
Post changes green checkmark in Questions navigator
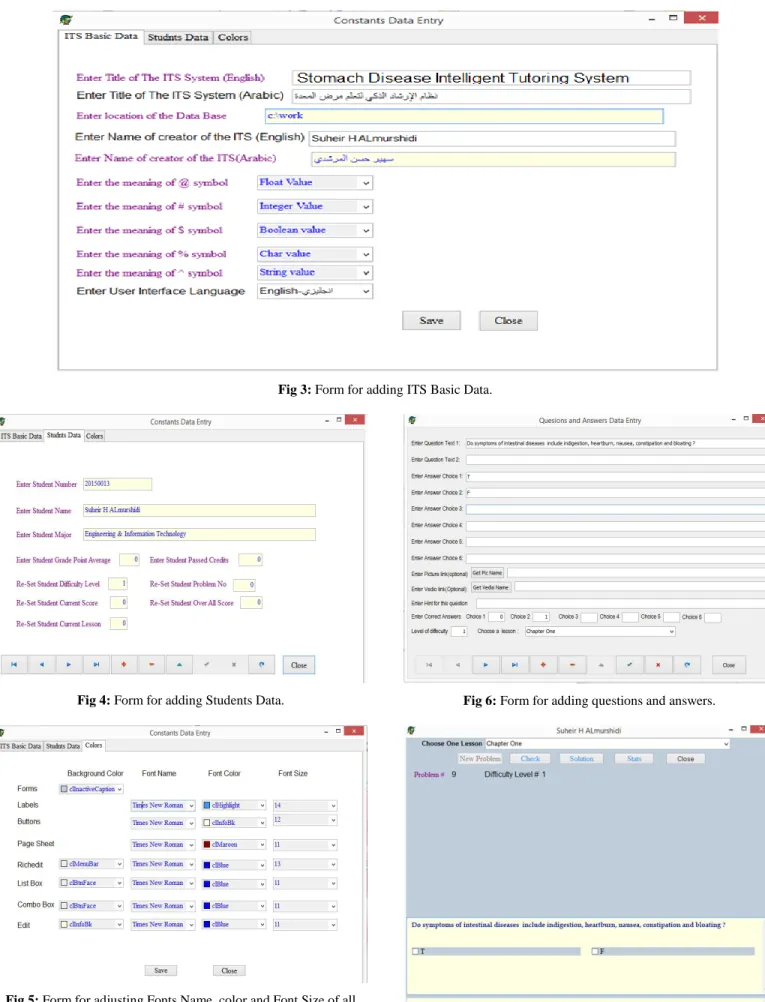pos(630,665)
